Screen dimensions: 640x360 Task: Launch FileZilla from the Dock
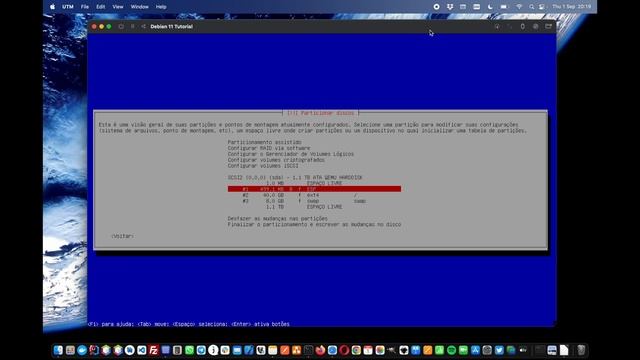153,350
